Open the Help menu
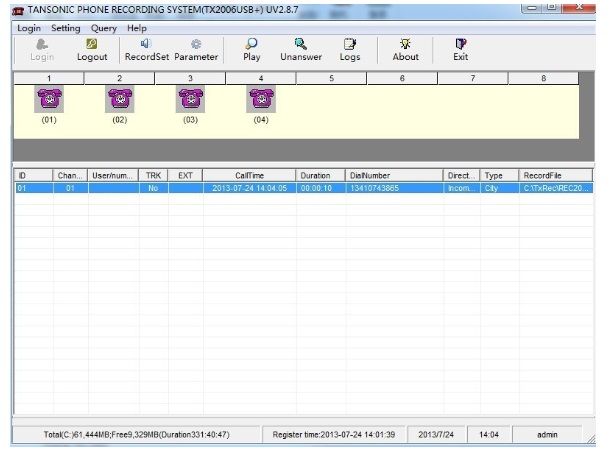This screenshot has width=611, height=454. click(137, 28)
